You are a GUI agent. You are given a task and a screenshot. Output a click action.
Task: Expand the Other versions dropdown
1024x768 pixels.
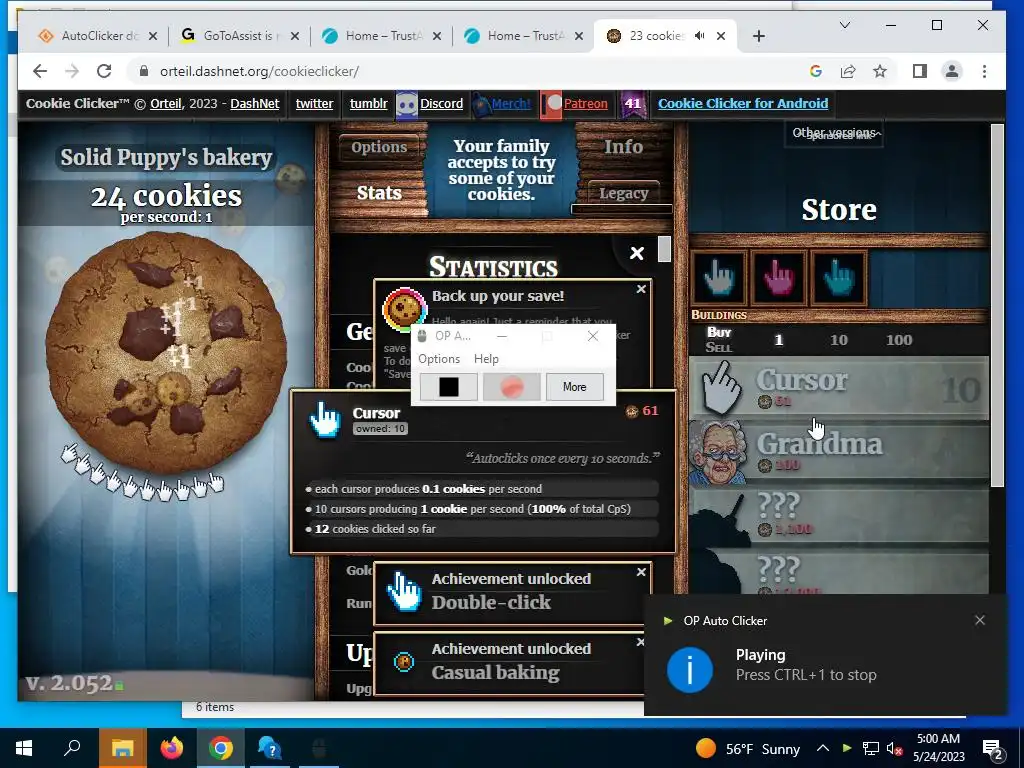click(x=834, y=133)
